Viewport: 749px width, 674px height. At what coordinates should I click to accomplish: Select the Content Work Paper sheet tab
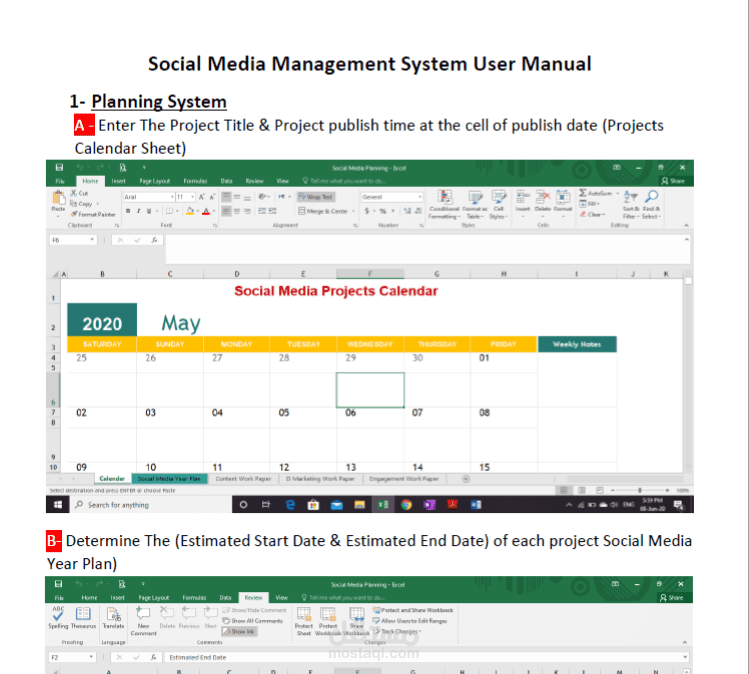(x=243, y=479)
